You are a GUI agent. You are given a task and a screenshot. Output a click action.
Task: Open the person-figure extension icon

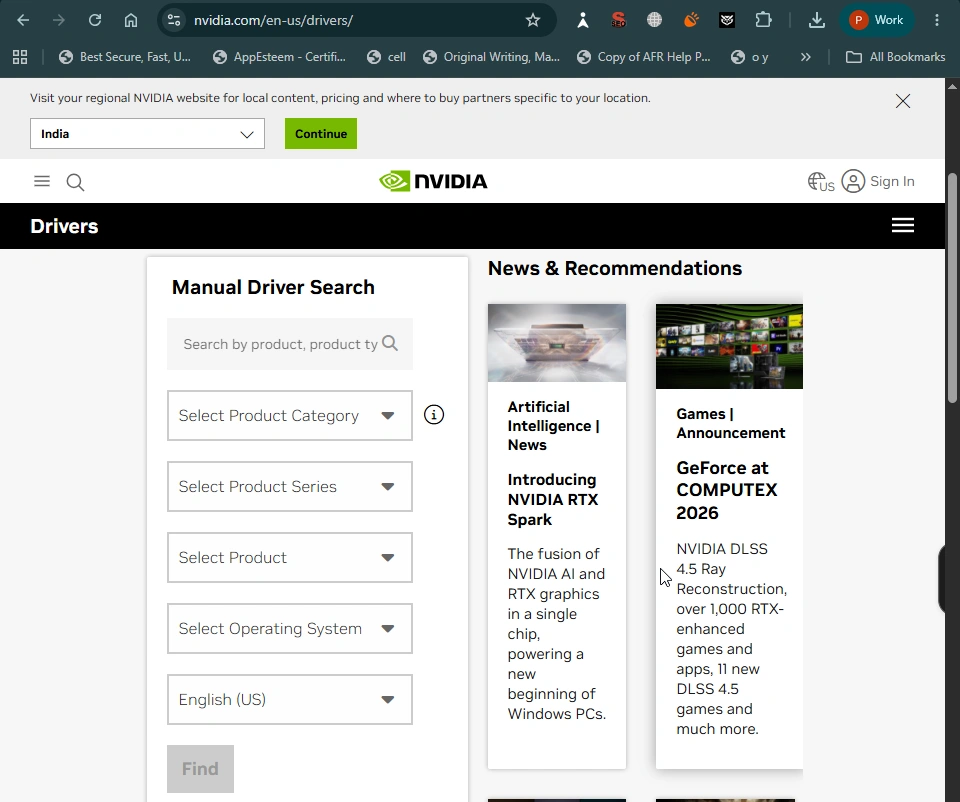(x=583, y=20)
